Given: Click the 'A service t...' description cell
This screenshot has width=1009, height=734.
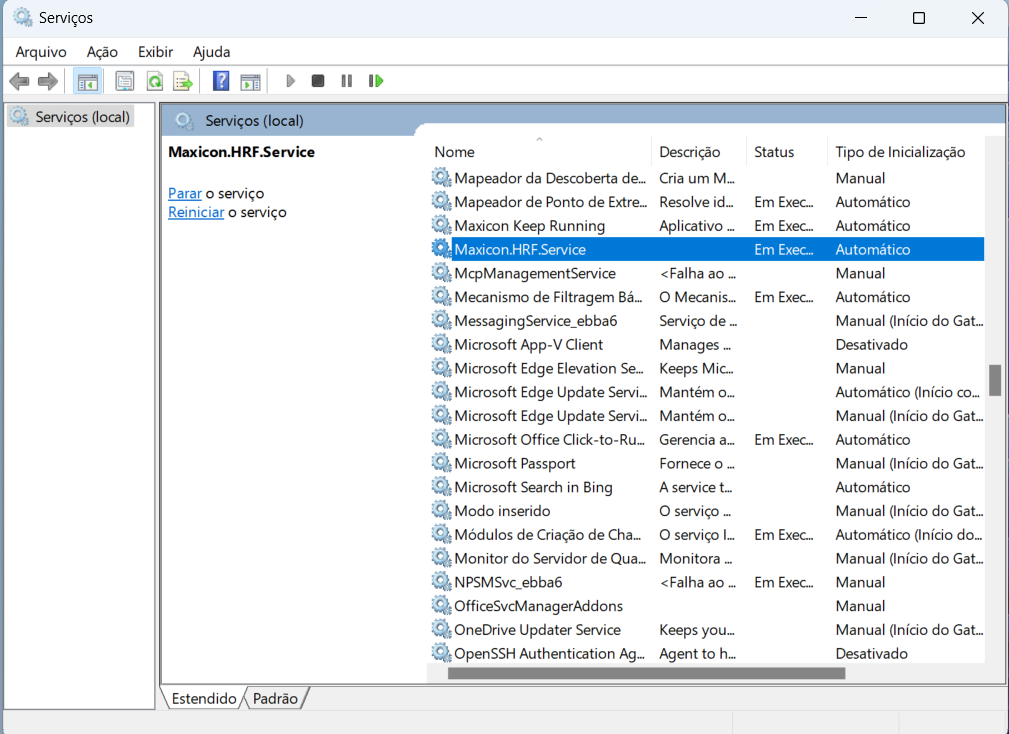Looking at the screenshot, I should pos(696,488).
